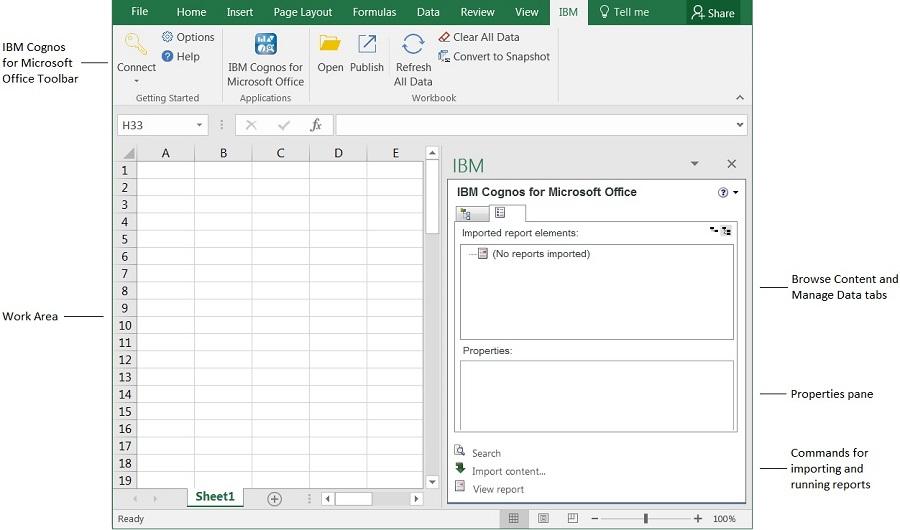Close the IBM task pane
This screenshot has width=900, height=530.
coord(731,164)
